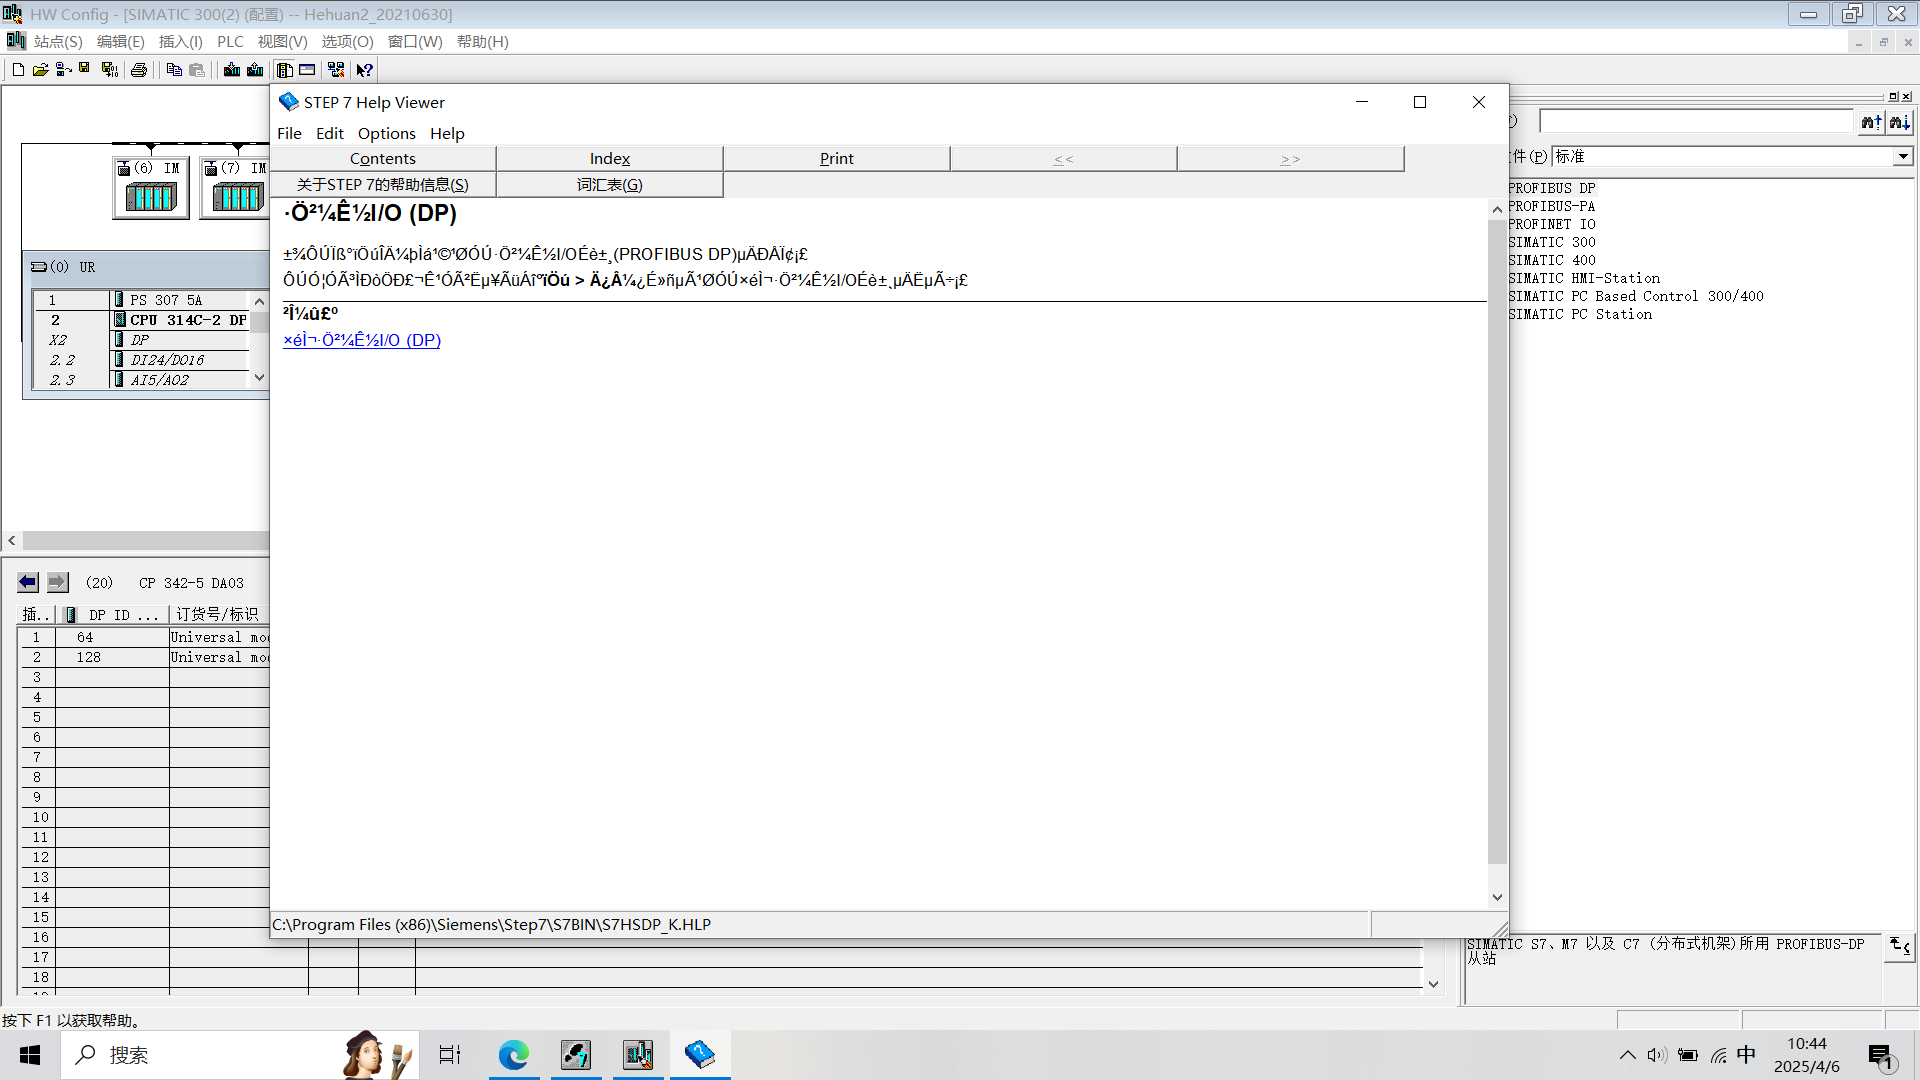Open the Options menu in Help Viewer
Viewport: 1920px width, 1080px height.
(386, 133)
